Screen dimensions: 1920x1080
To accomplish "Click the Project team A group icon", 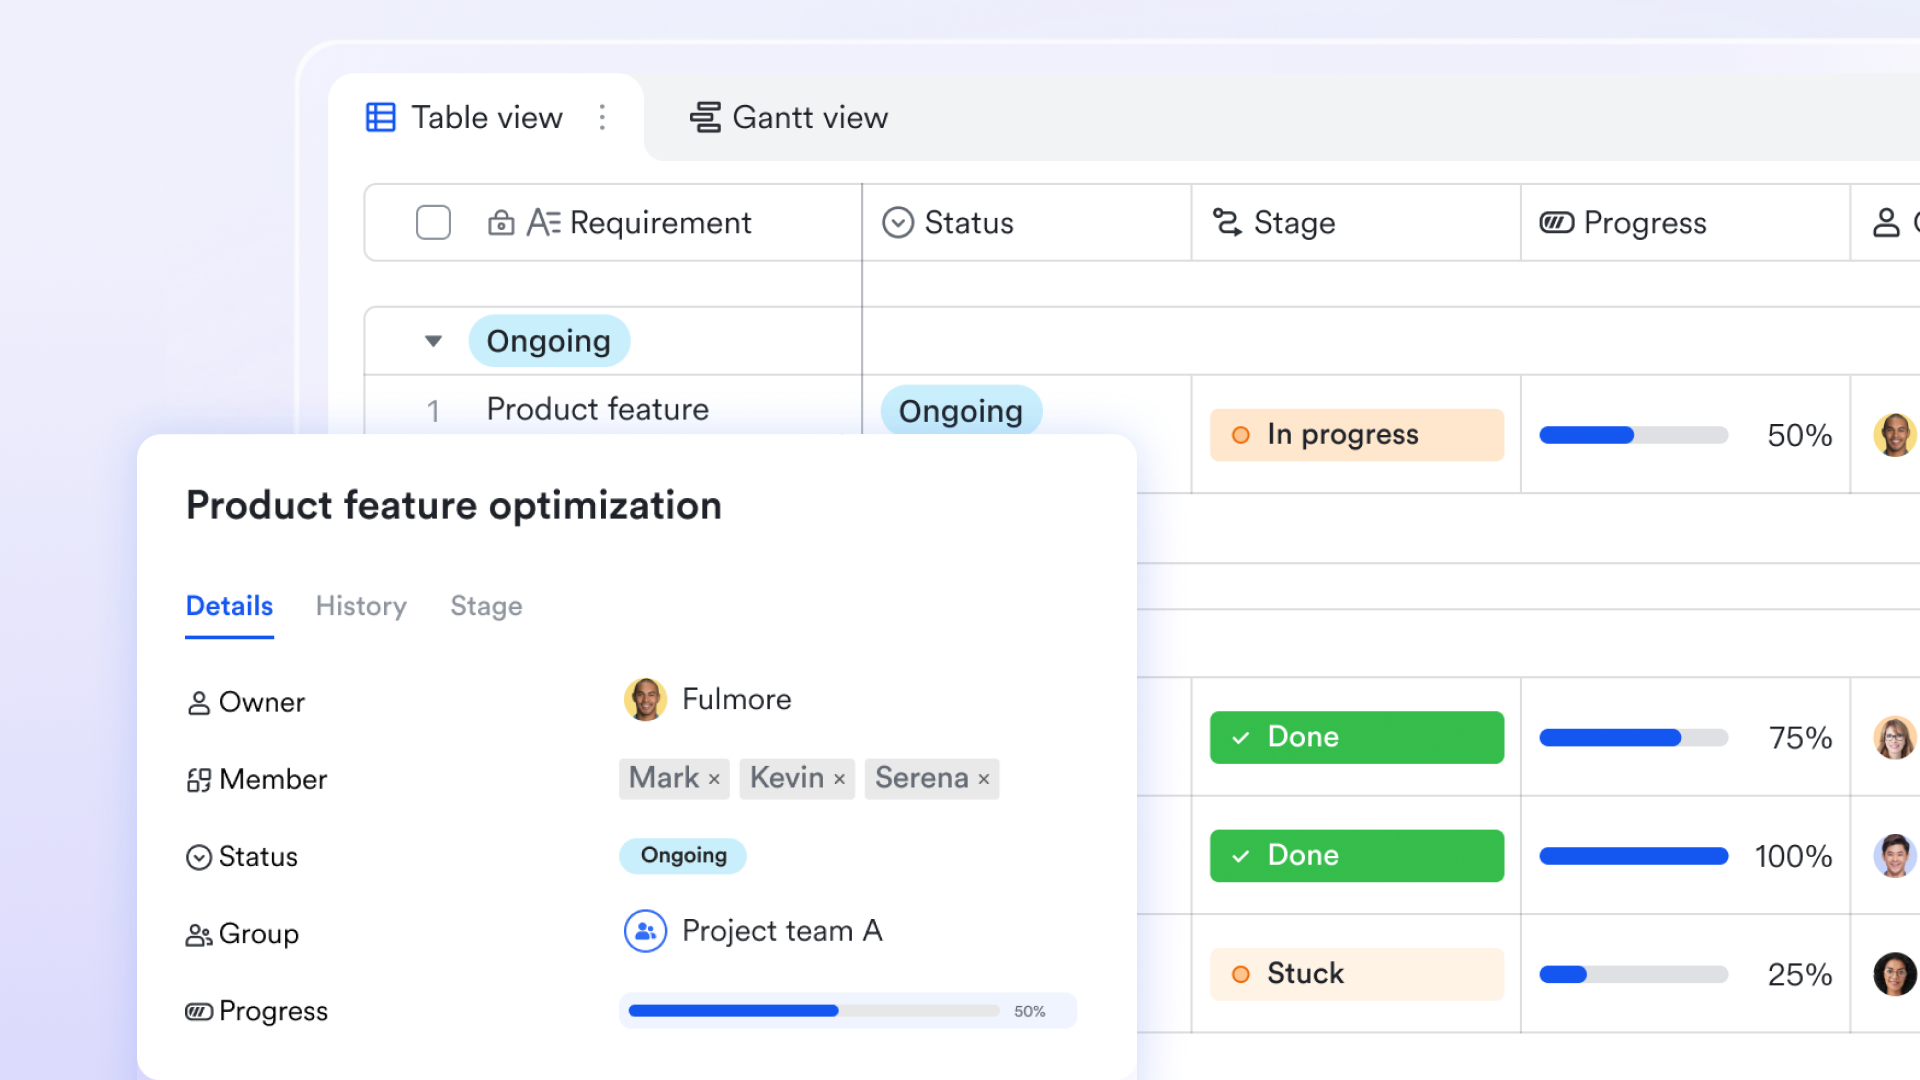I will [x=645, y=931].
